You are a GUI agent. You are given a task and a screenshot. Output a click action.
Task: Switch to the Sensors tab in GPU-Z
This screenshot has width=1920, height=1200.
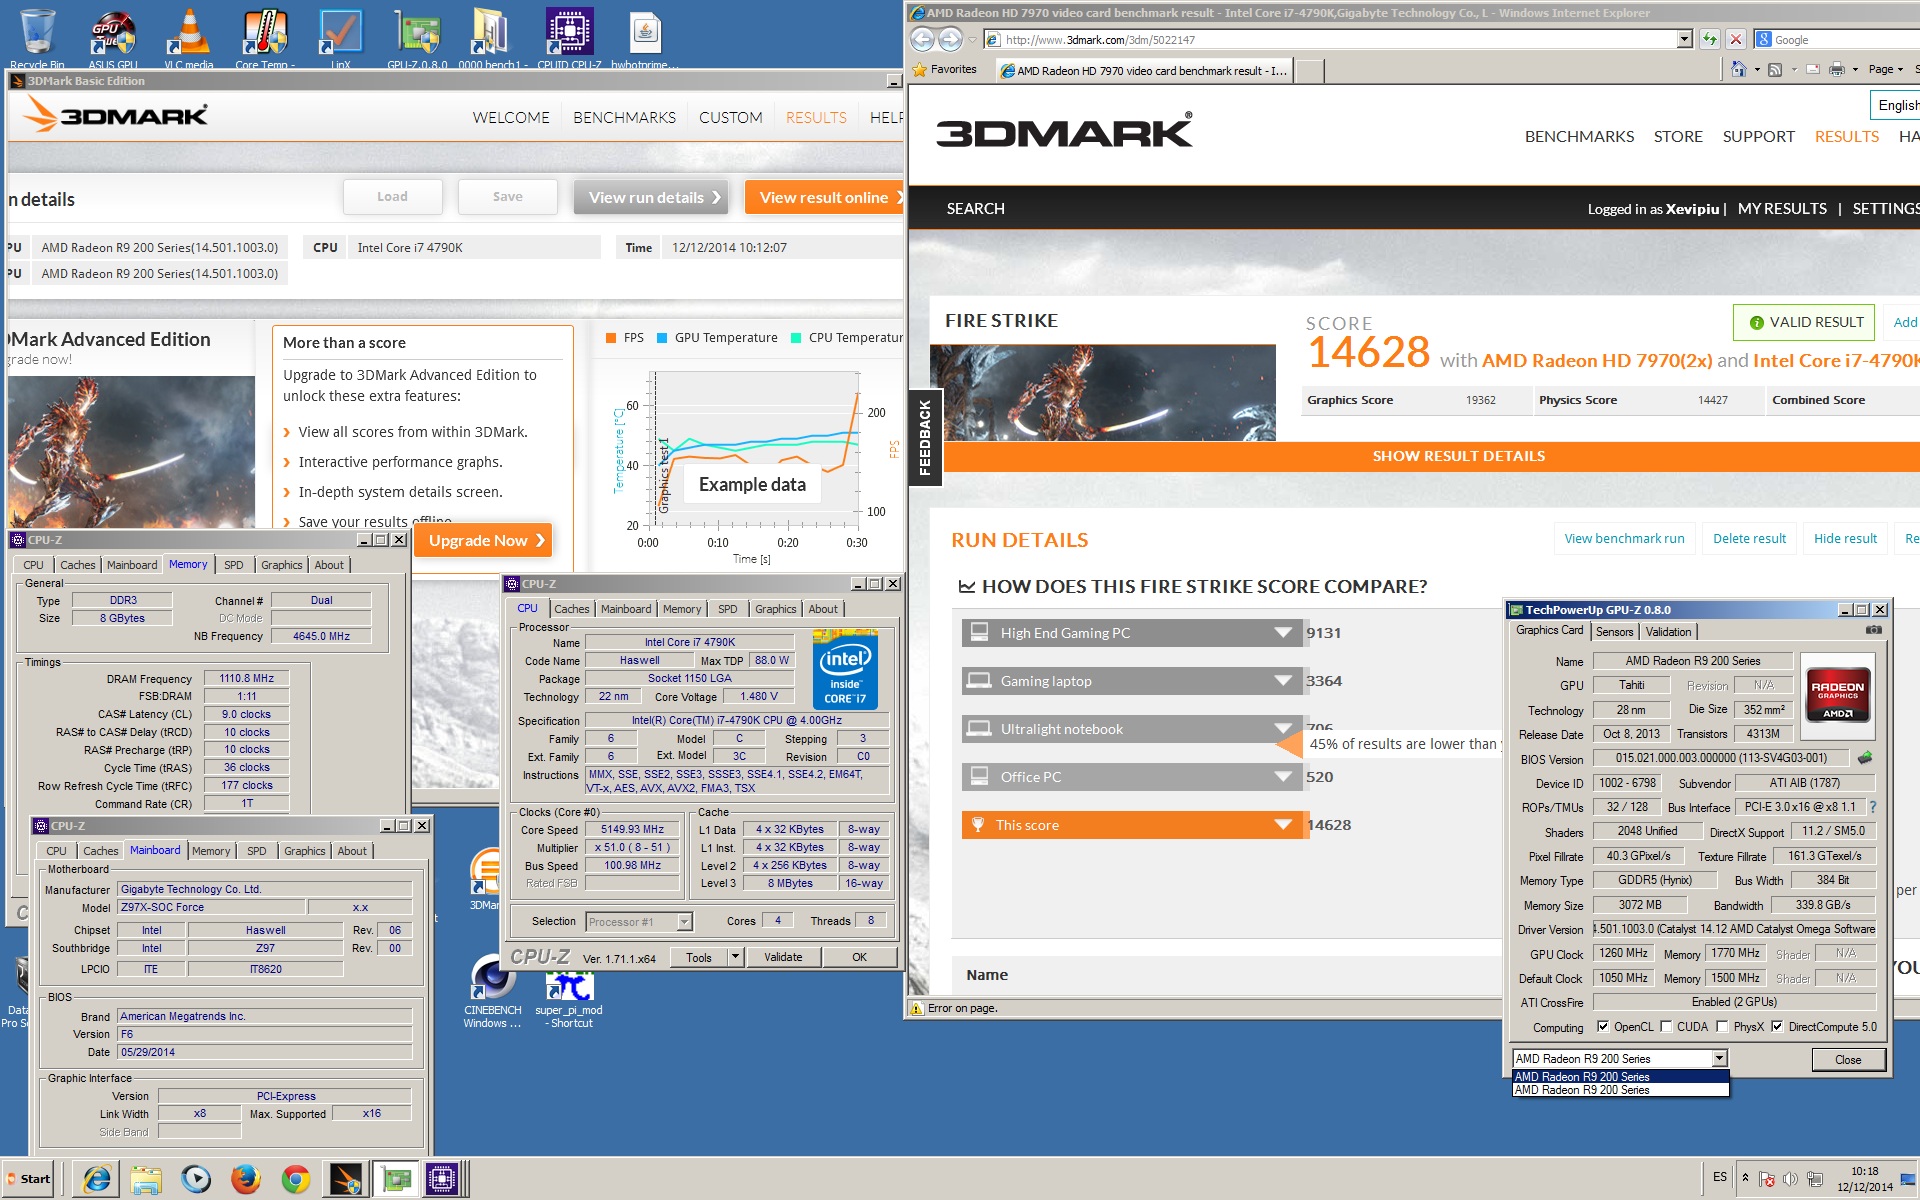coord(1614,631)
